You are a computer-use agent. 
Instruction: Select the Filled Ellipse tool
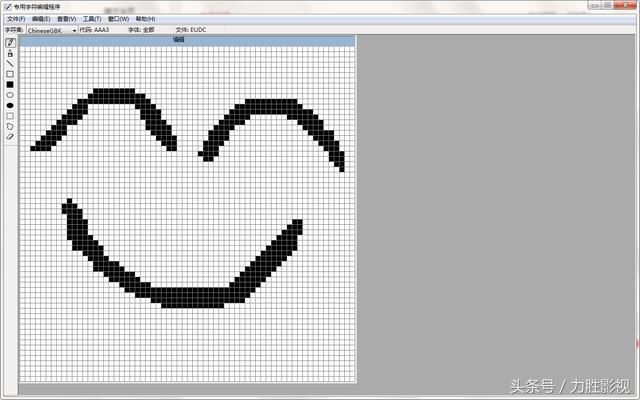10,105
